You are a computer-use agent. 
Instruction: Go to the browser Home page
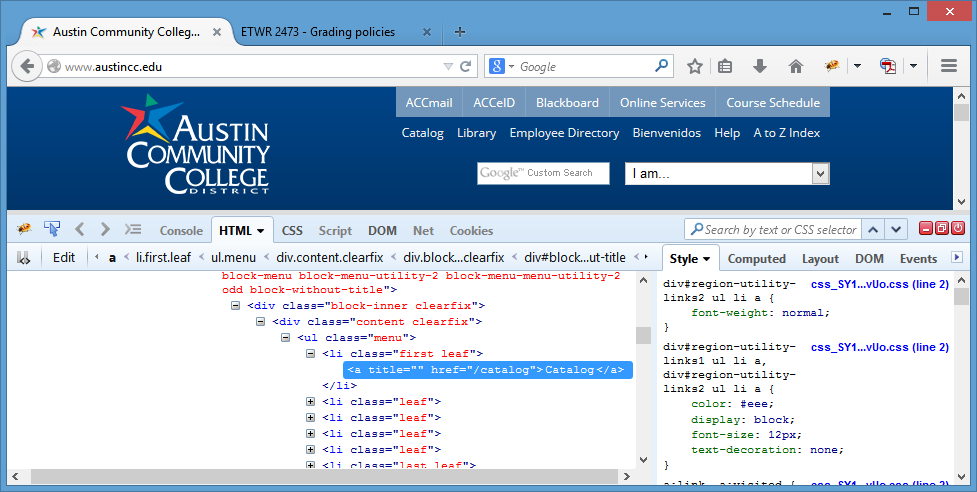[796, 66]
